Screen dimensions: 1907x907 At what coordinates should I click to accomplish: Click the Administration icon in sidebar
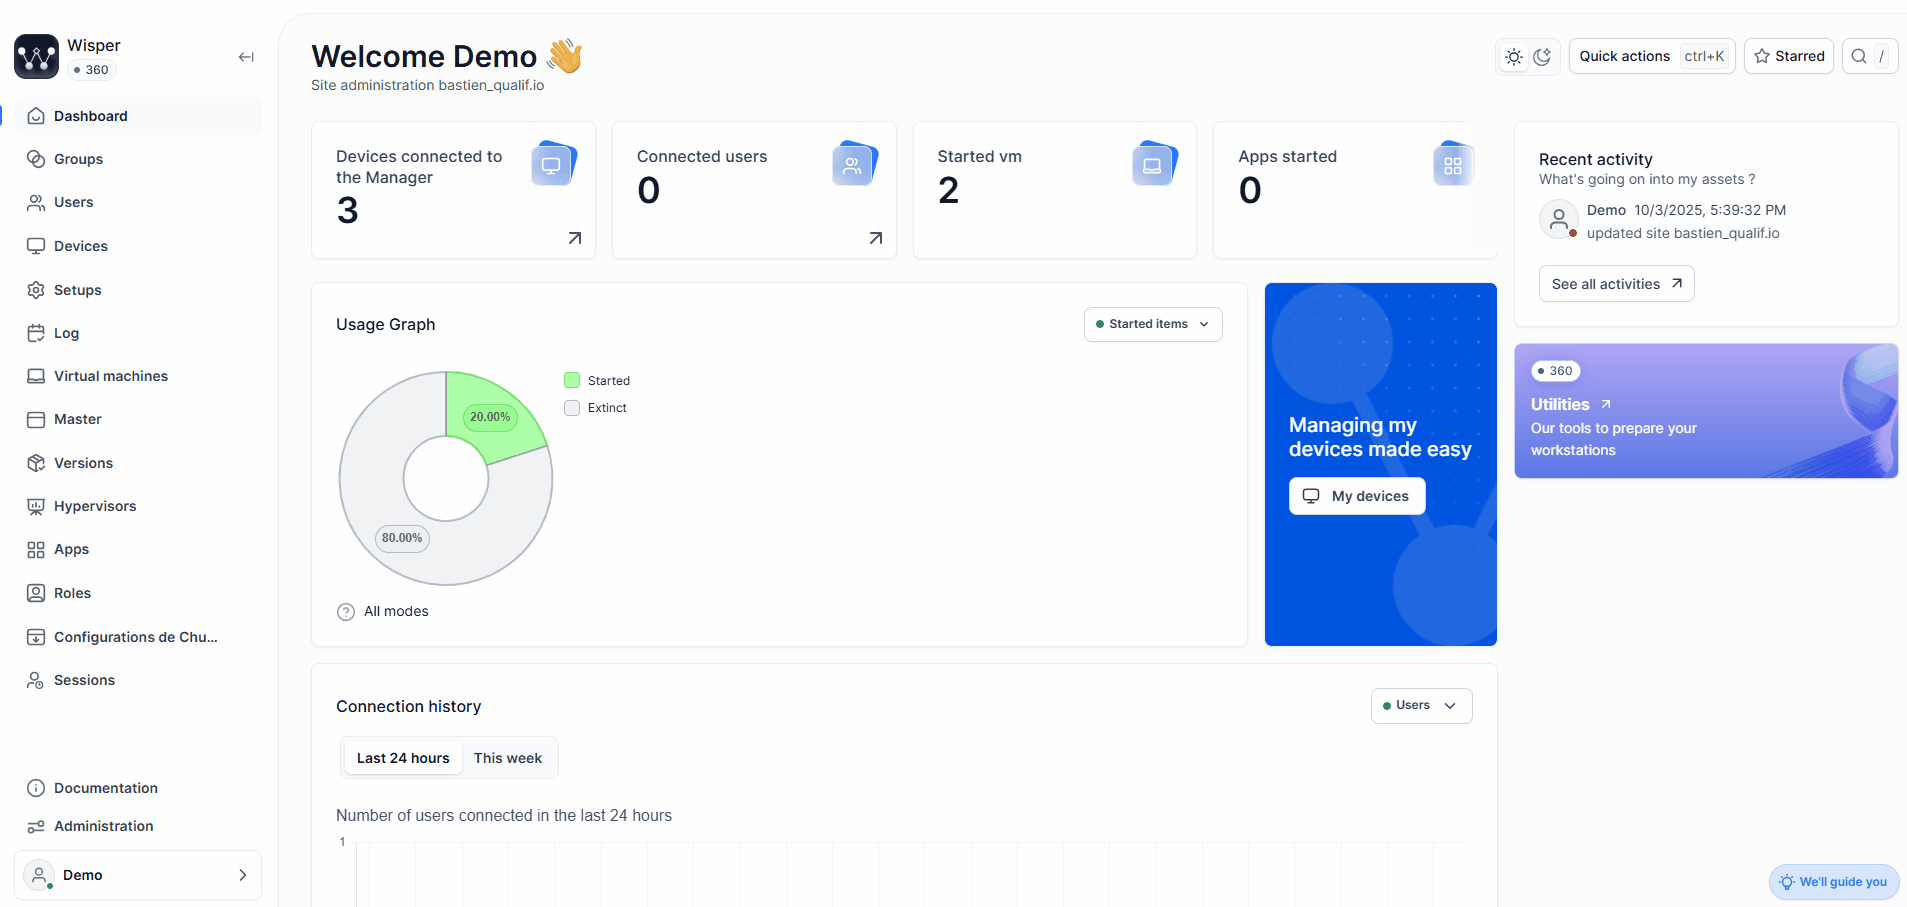(36, 826)
